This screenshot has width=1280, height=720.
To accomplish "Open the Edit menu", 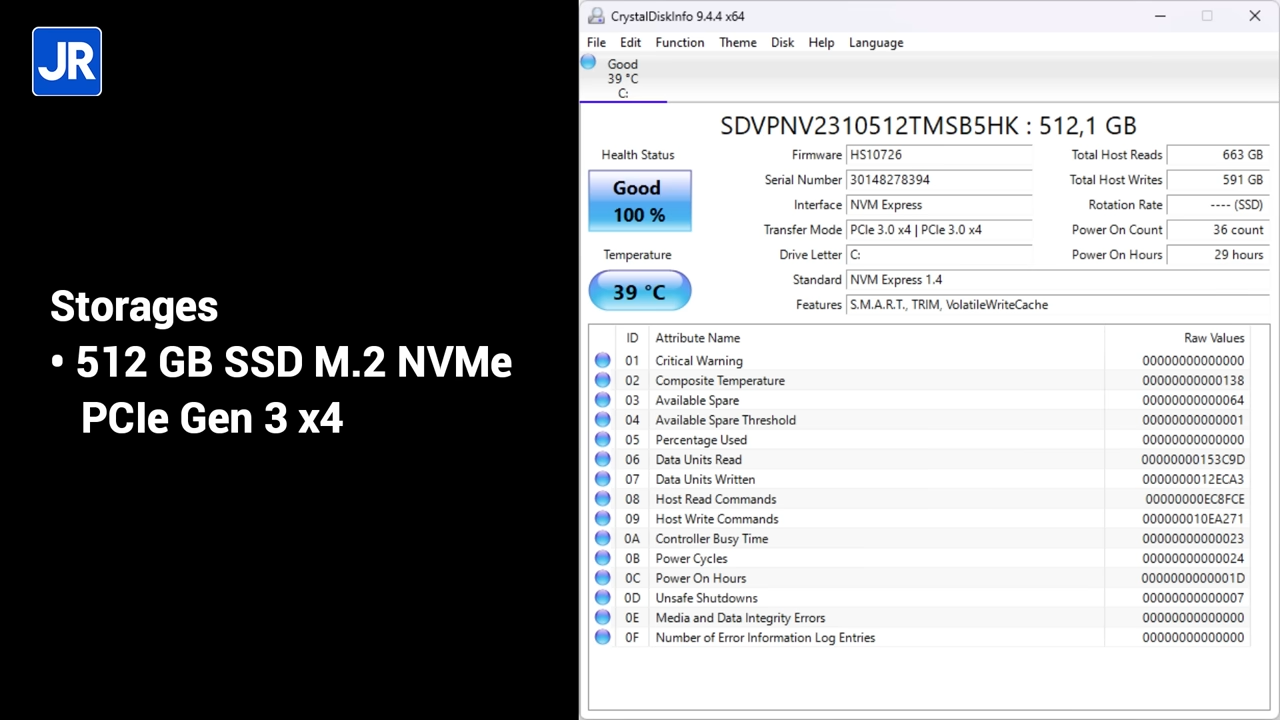I will point(630,42).
